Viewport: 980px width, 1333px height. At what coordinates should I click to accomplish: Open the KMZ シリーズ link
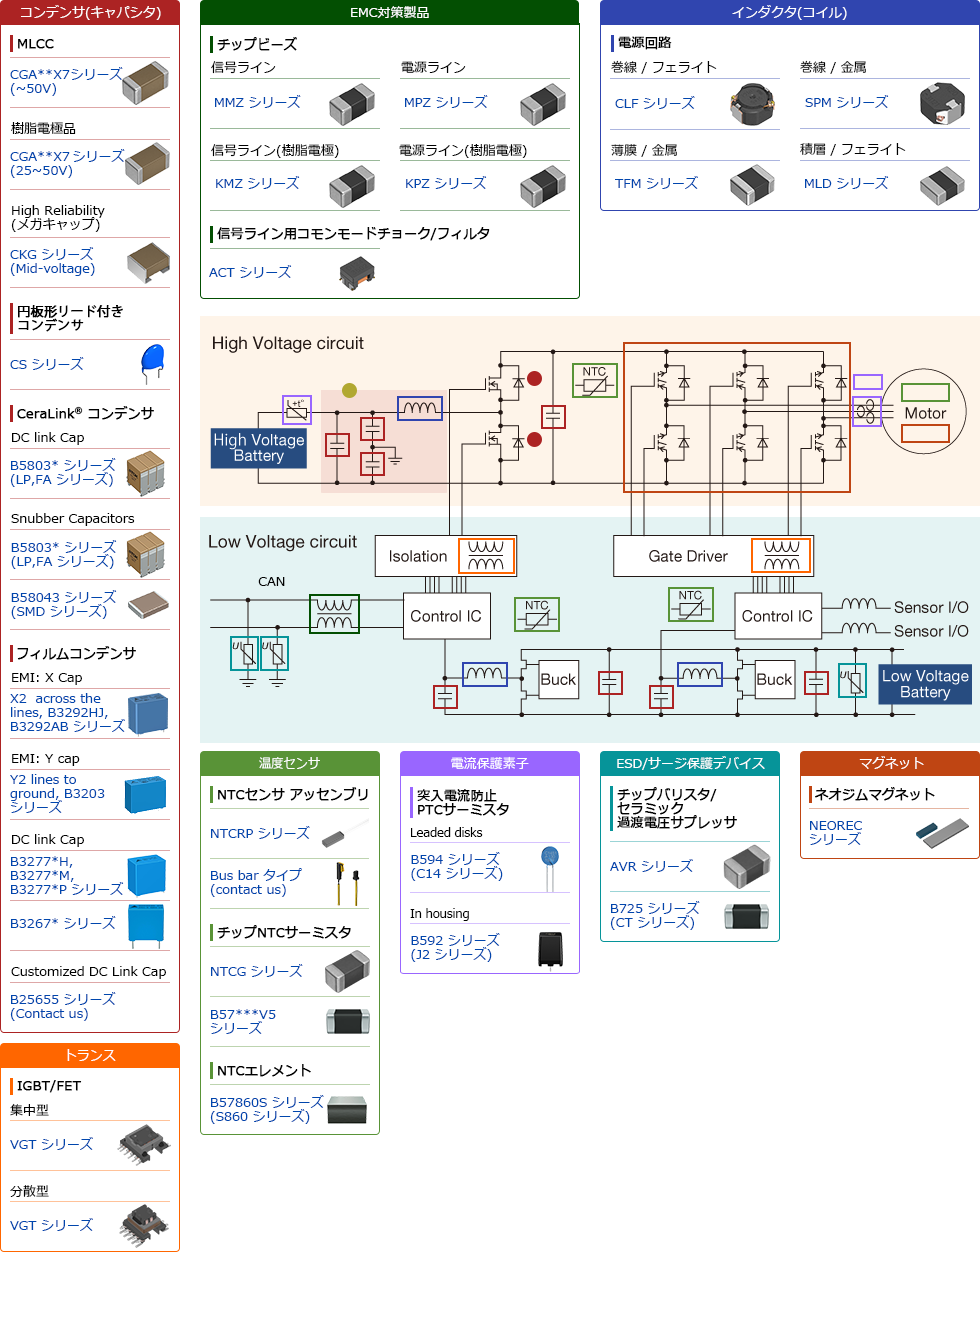pyautogui.click(x=257, y=184)
